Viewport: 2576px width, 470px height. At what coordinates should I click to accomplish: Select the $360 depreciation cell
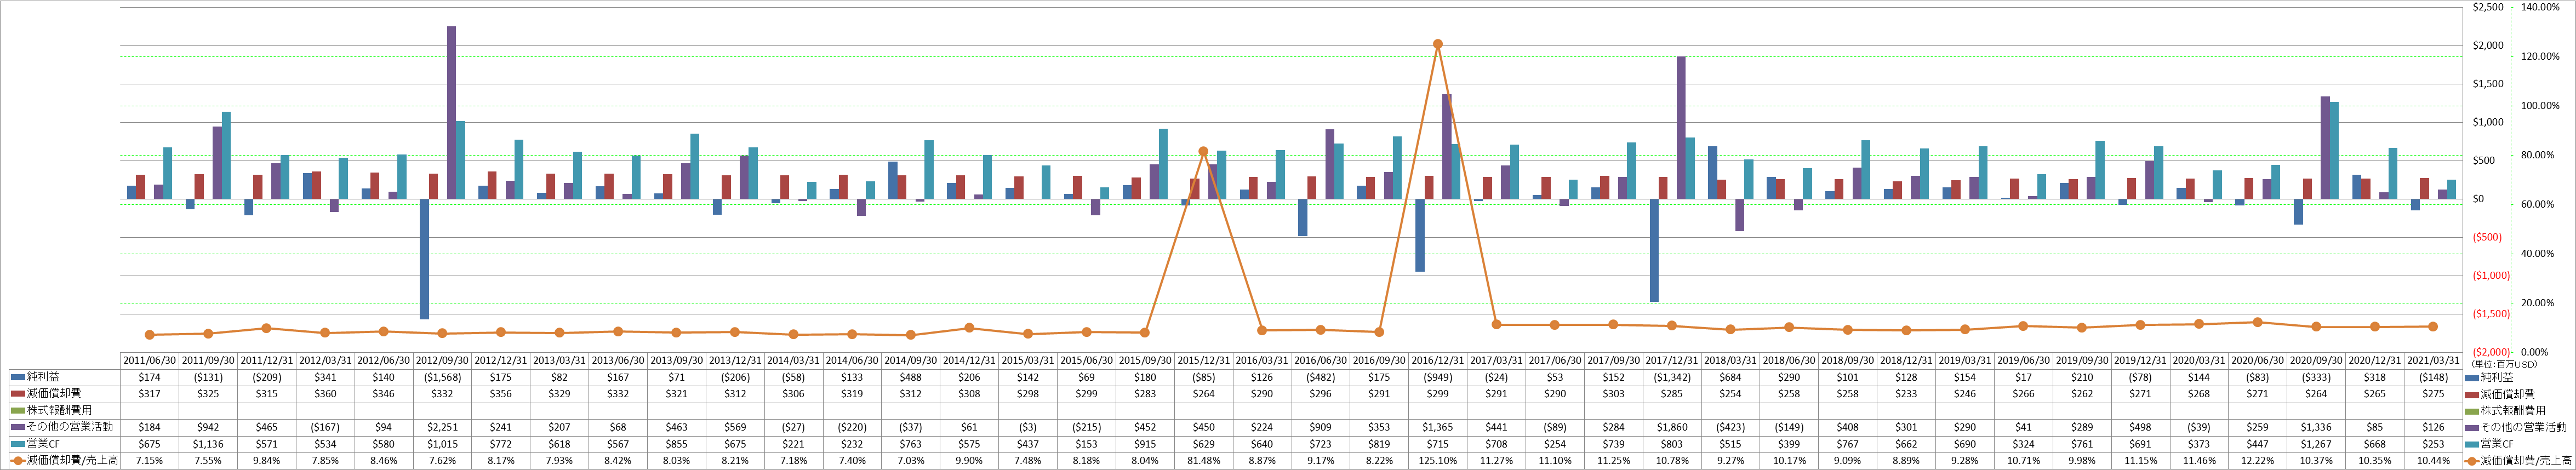pyautogui.click(x=325, y=394)
